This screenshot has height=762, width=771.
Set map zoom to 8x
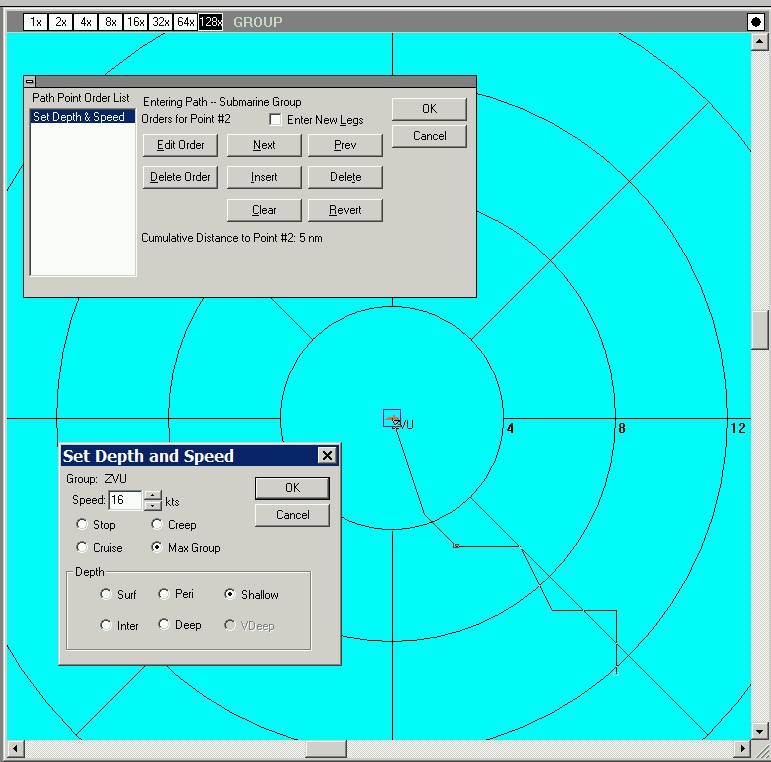111,22
